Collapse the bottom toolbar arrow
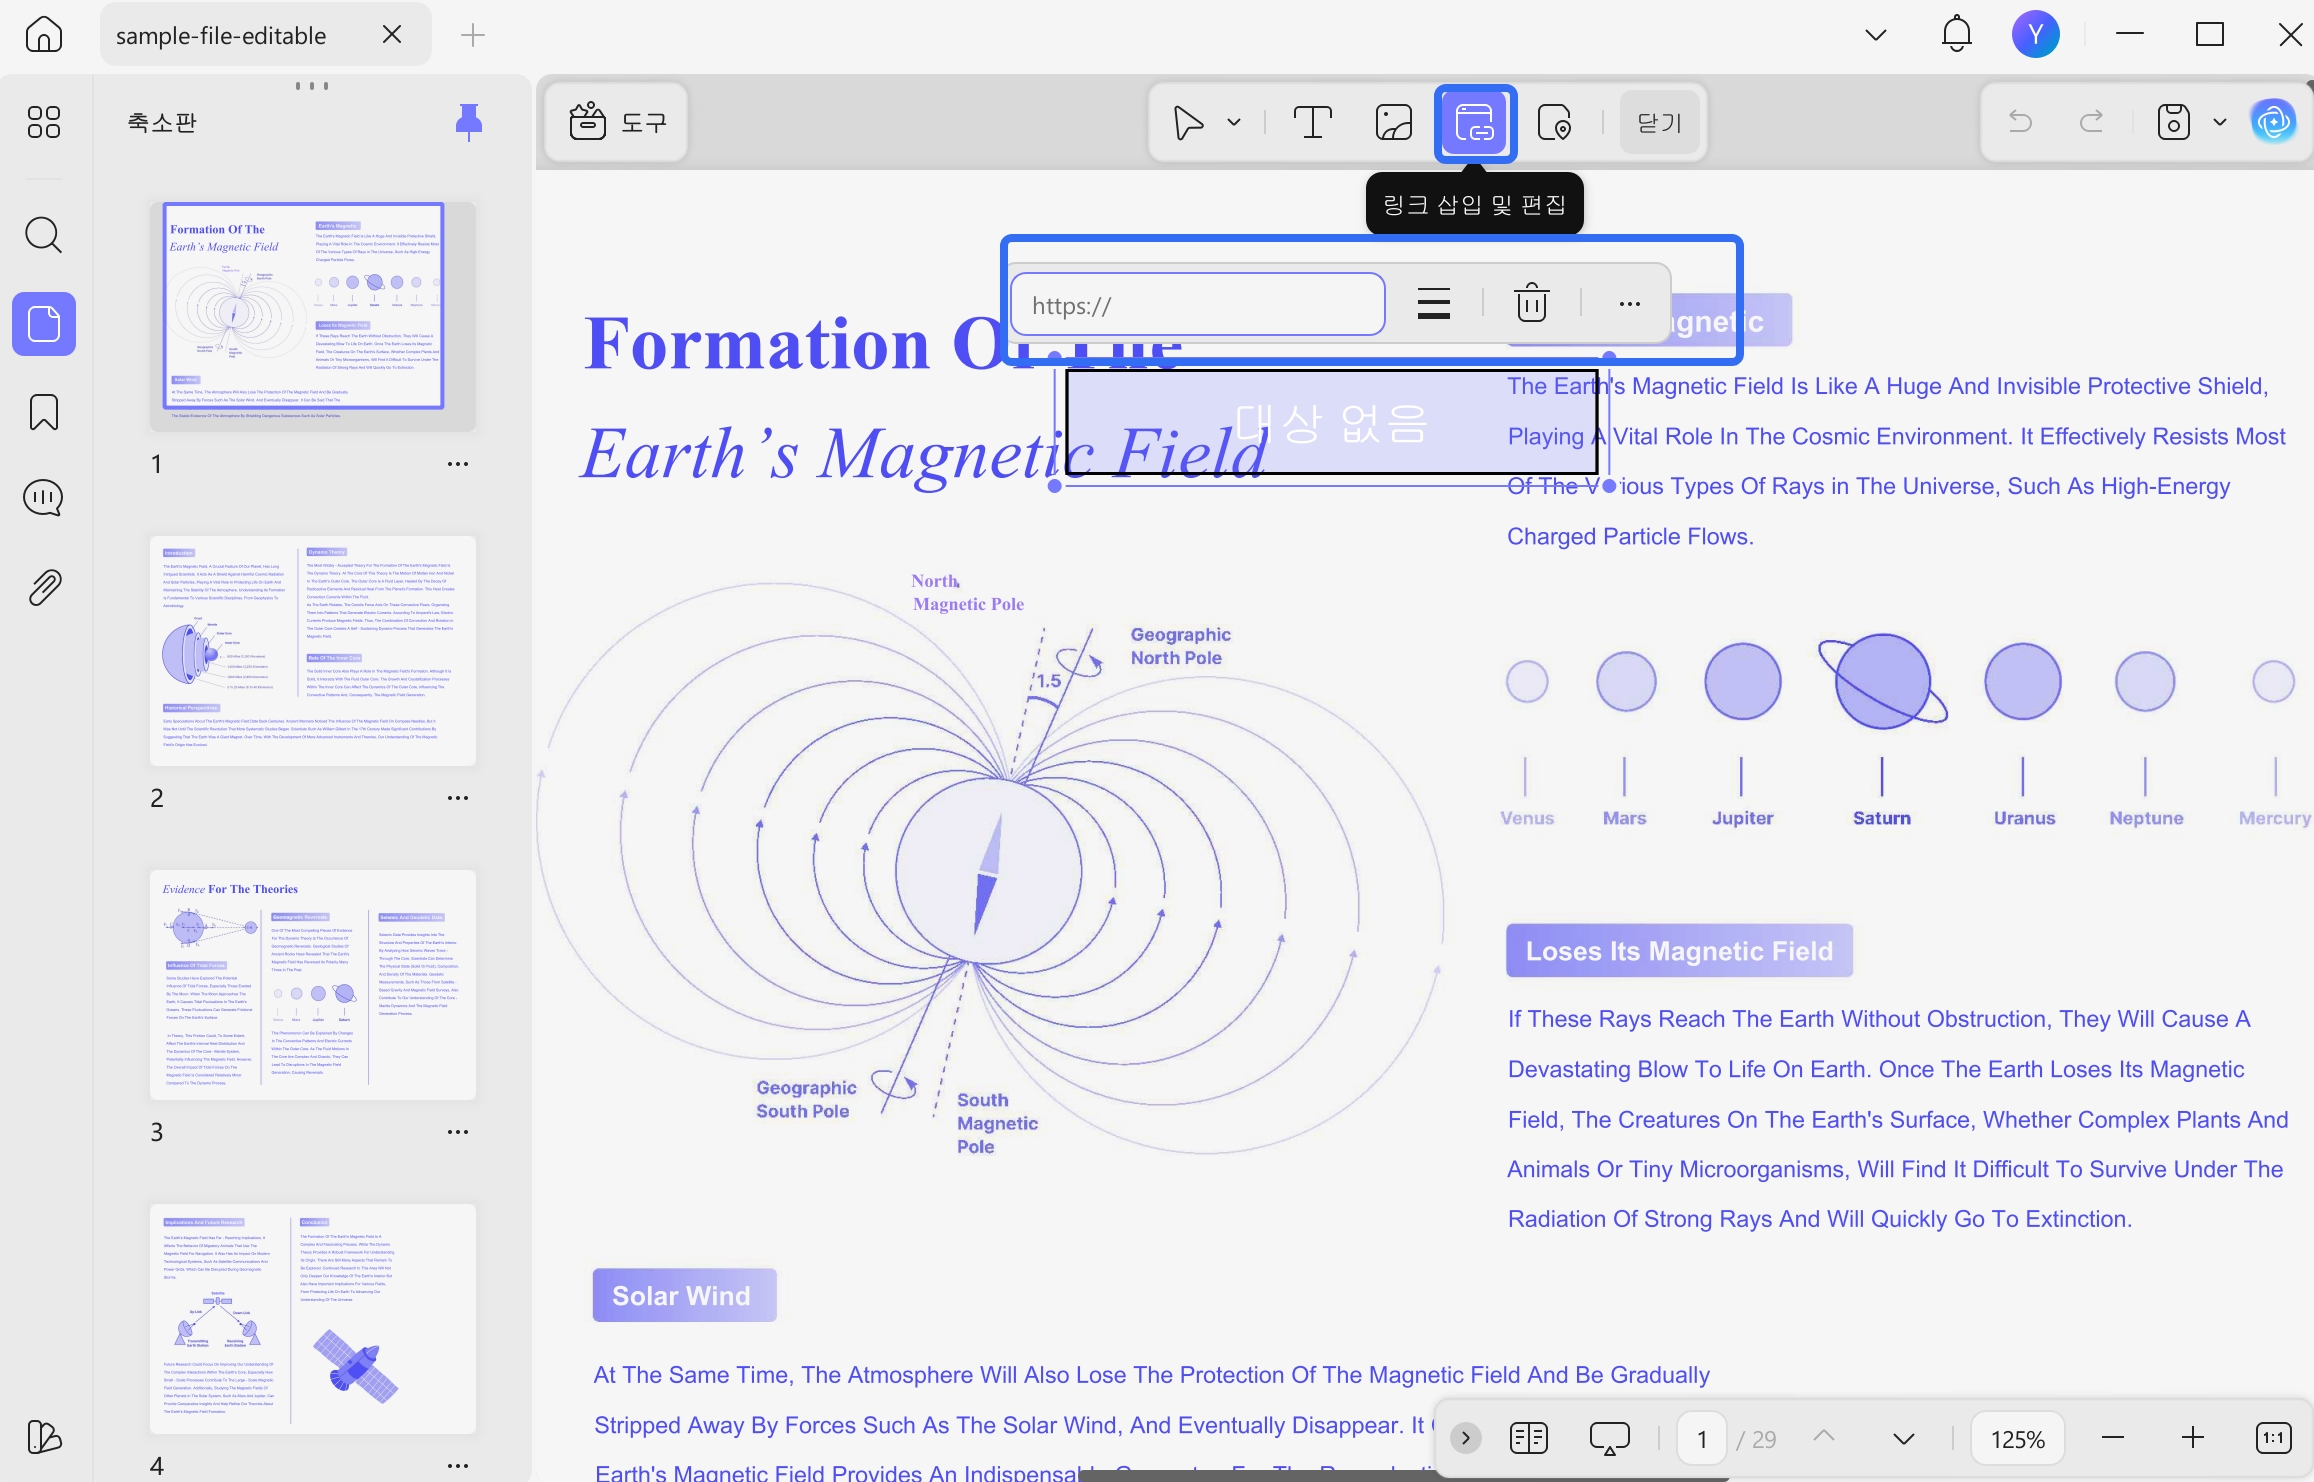2314x1482 pixels. (x=1466, y=1439)
